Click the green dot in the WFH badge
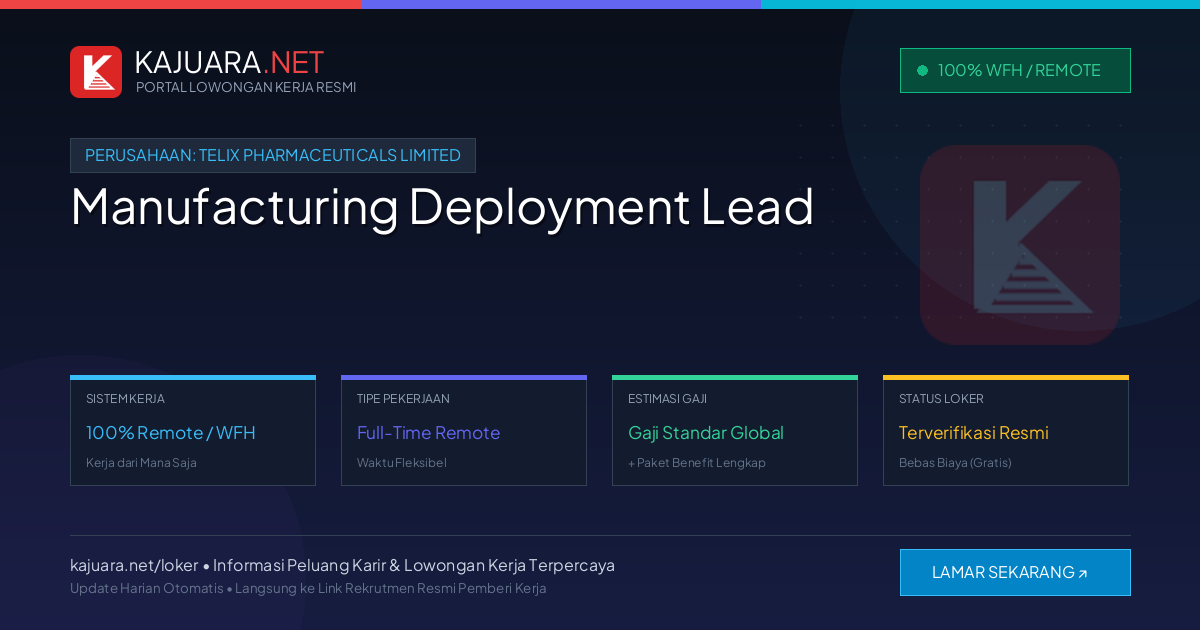This screenshot has width=1200, height=630. pyautogui.click(x=922, y=70)
